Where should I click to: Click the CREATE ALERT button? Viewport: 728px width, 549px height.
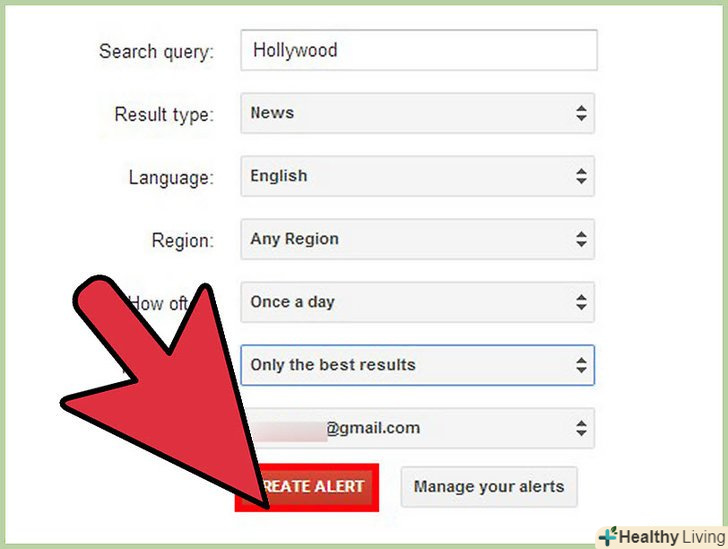click(307, 487)
